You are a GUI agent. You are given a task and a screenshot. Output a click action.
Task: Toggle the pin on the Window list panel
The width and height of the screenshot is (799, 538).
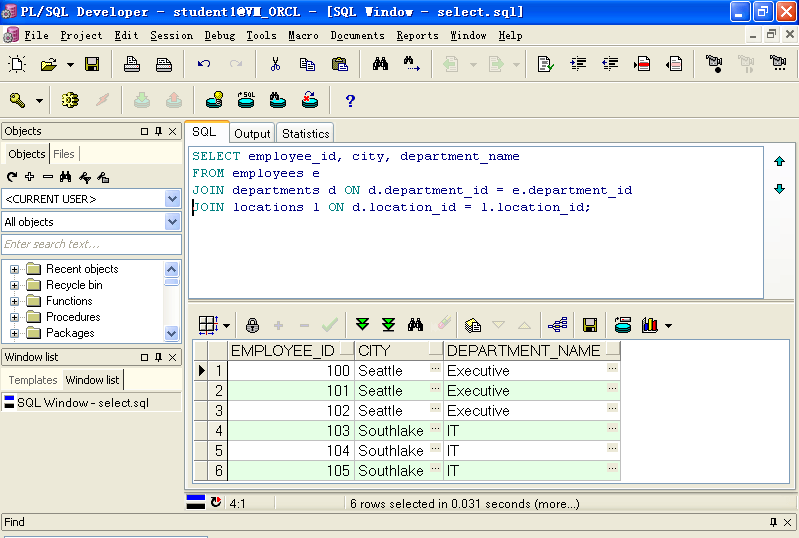[158, 357]
